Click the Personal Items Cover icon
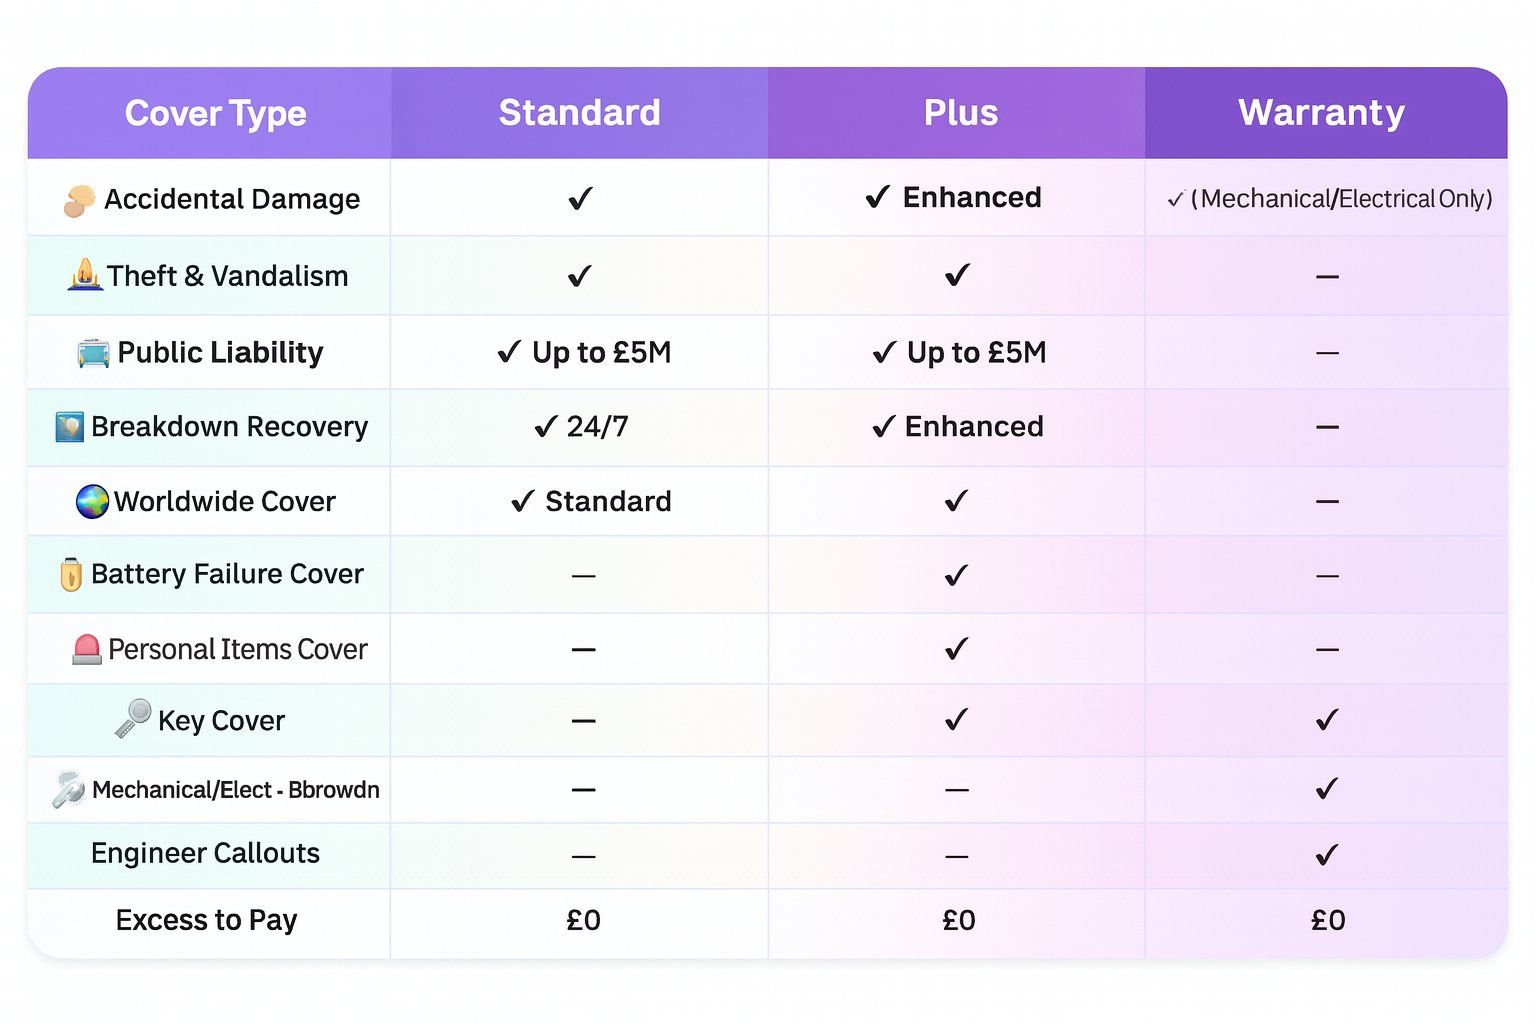The height and width of the screenshot is (1024, 1536). pyautogui.click(x=87, y=650)
